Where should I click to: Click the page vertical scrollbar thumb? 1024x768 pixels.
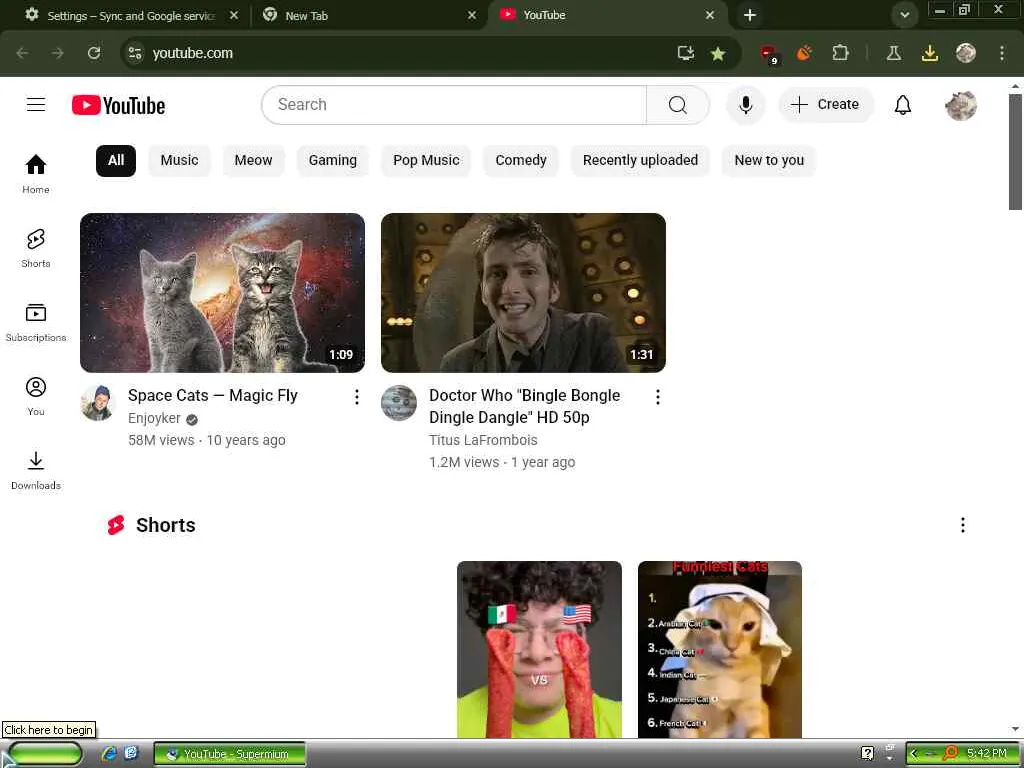click(1015, 152)
